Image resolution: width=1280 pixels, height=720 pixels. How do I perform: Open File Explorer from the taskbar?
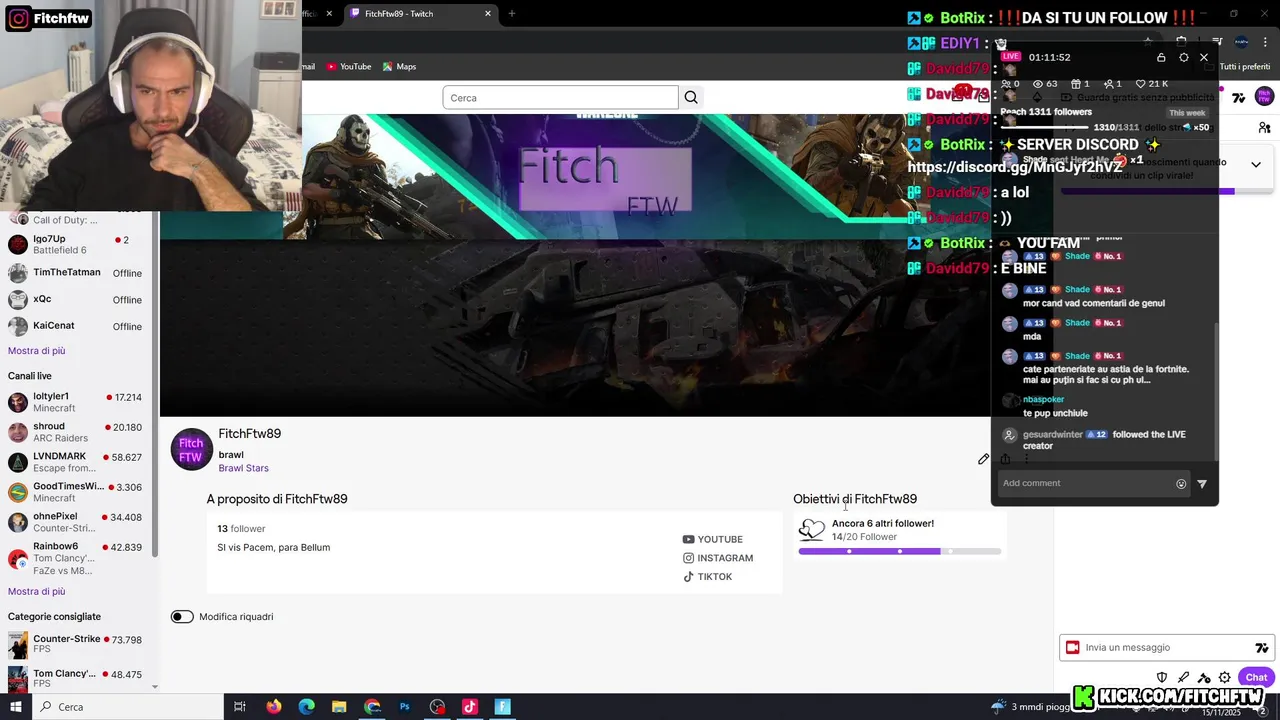coord(339,706)
